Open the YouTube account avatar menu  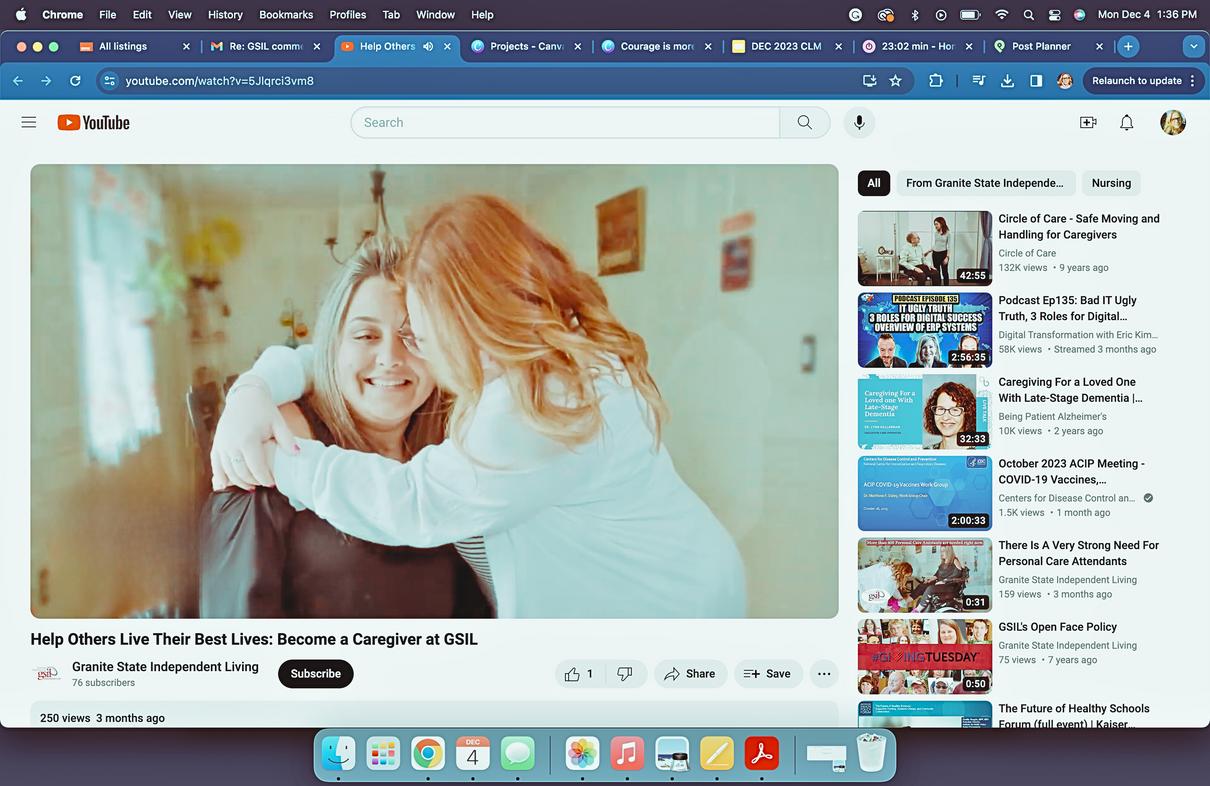[x=1173, y=122]
